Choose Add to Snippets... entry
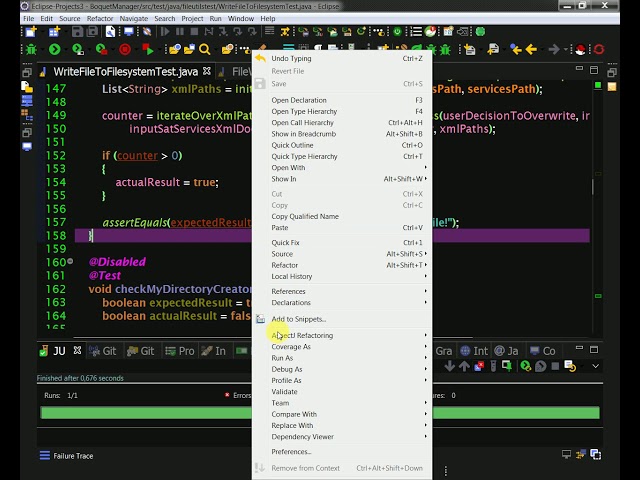Viewport: 640px width, 480px height. tap(342, 319)
